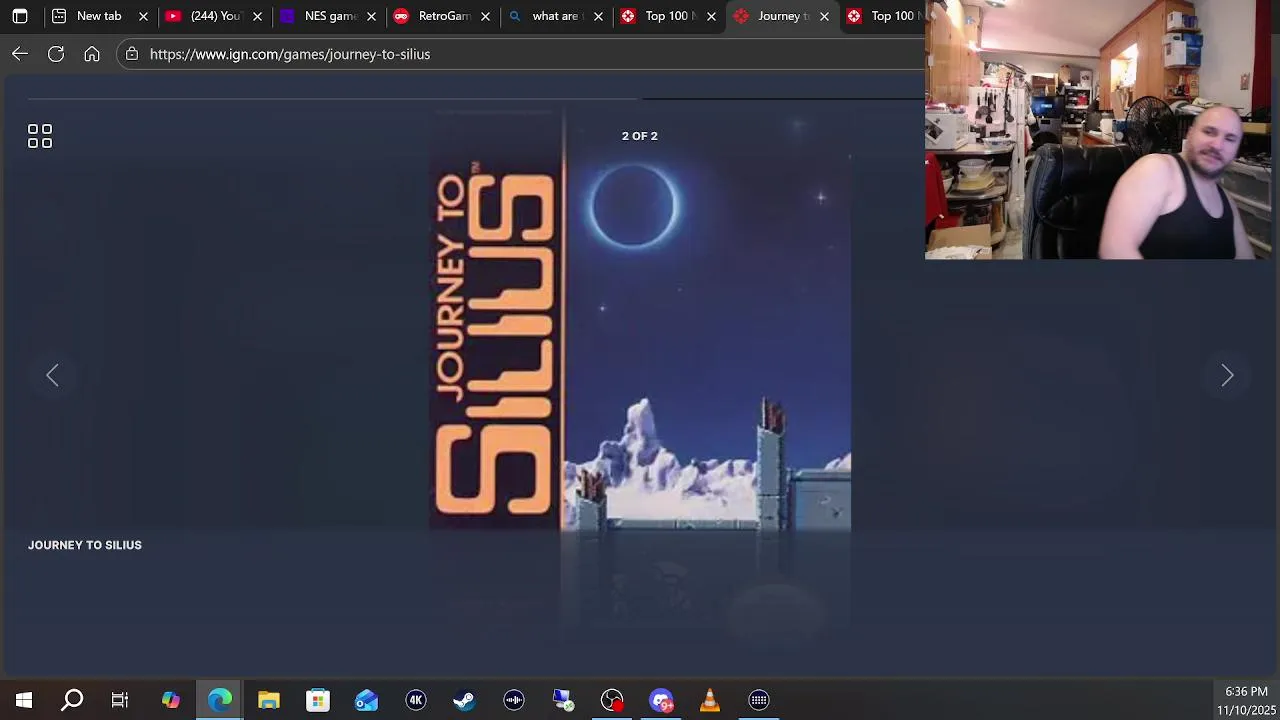This screenshot has width=1280, height=720.
Task: Open Steam from the taskbar
Action: [x=464, y=700]
